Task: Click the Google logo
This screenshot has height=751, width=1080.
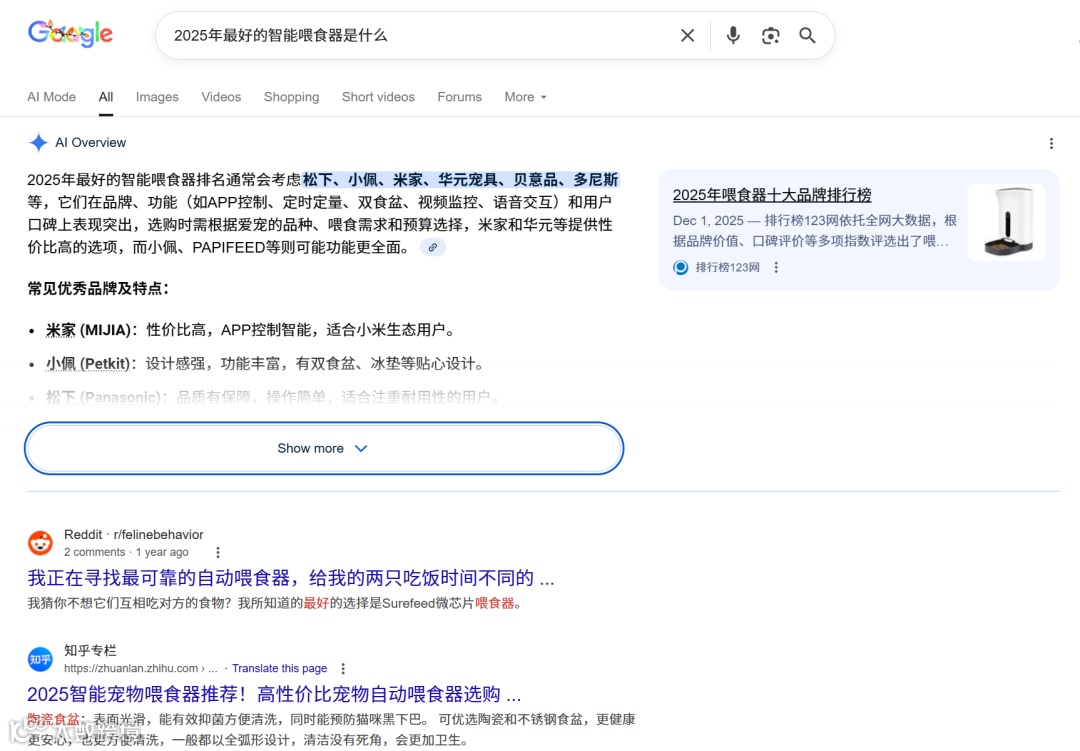Action: coord(70,34)
